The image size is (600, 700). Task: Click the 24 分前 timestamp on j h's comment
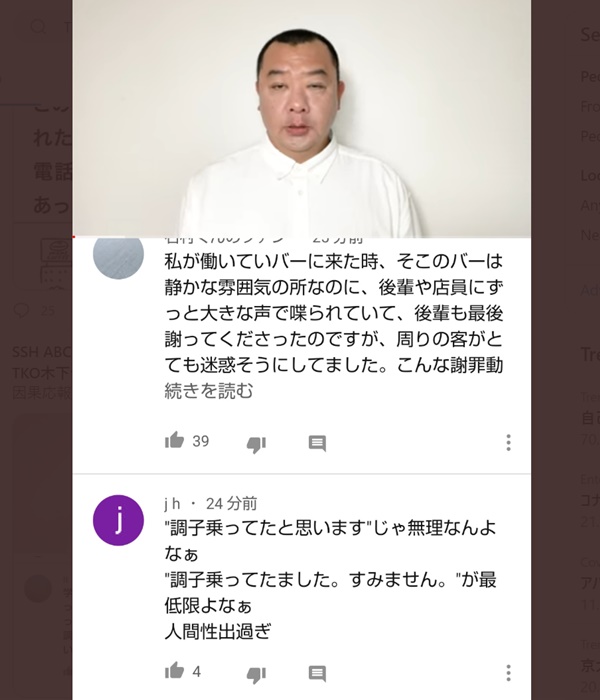pyautogui.click(x=231, y=504)
